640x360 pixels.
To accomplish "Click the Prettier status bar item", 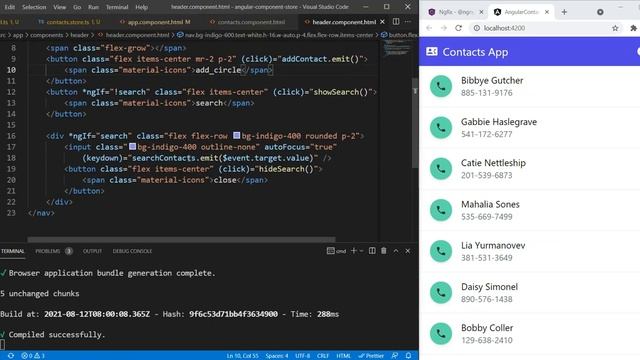I will tap(371, 356).
